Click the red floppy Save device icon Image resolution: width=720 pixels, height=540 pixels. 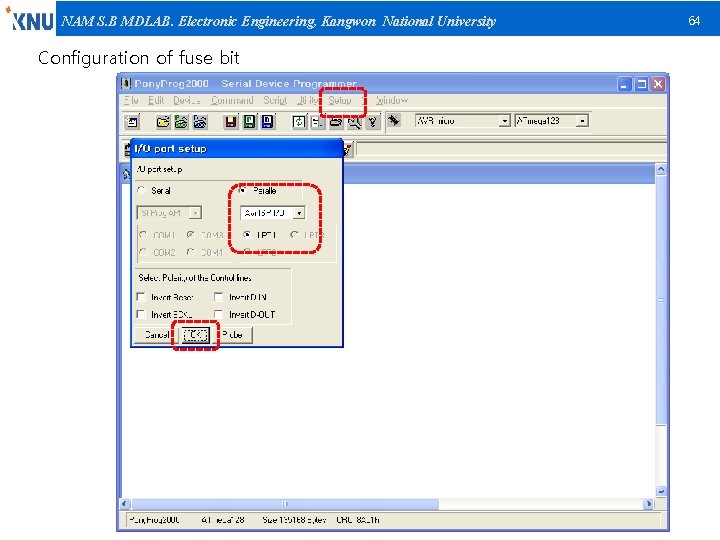pyautogui.click(x=231, y=122)
